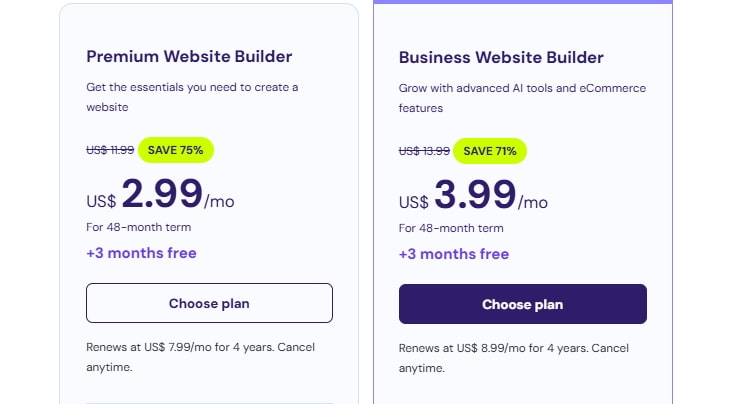This screenshot has height=404, width=754.
Task: Click the SAVE 71% badge
Action: click(489, 151)
